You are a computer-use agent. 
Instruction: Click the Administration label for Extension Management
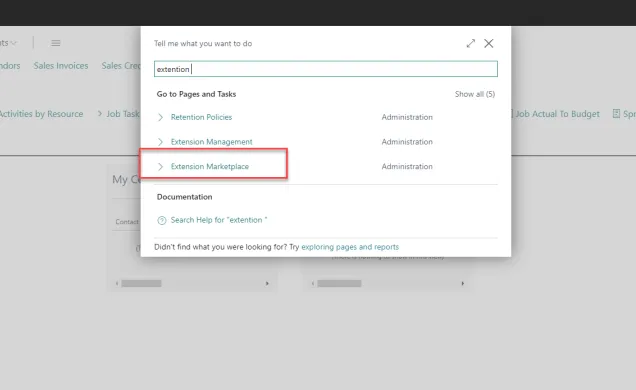tap(407, 142)
